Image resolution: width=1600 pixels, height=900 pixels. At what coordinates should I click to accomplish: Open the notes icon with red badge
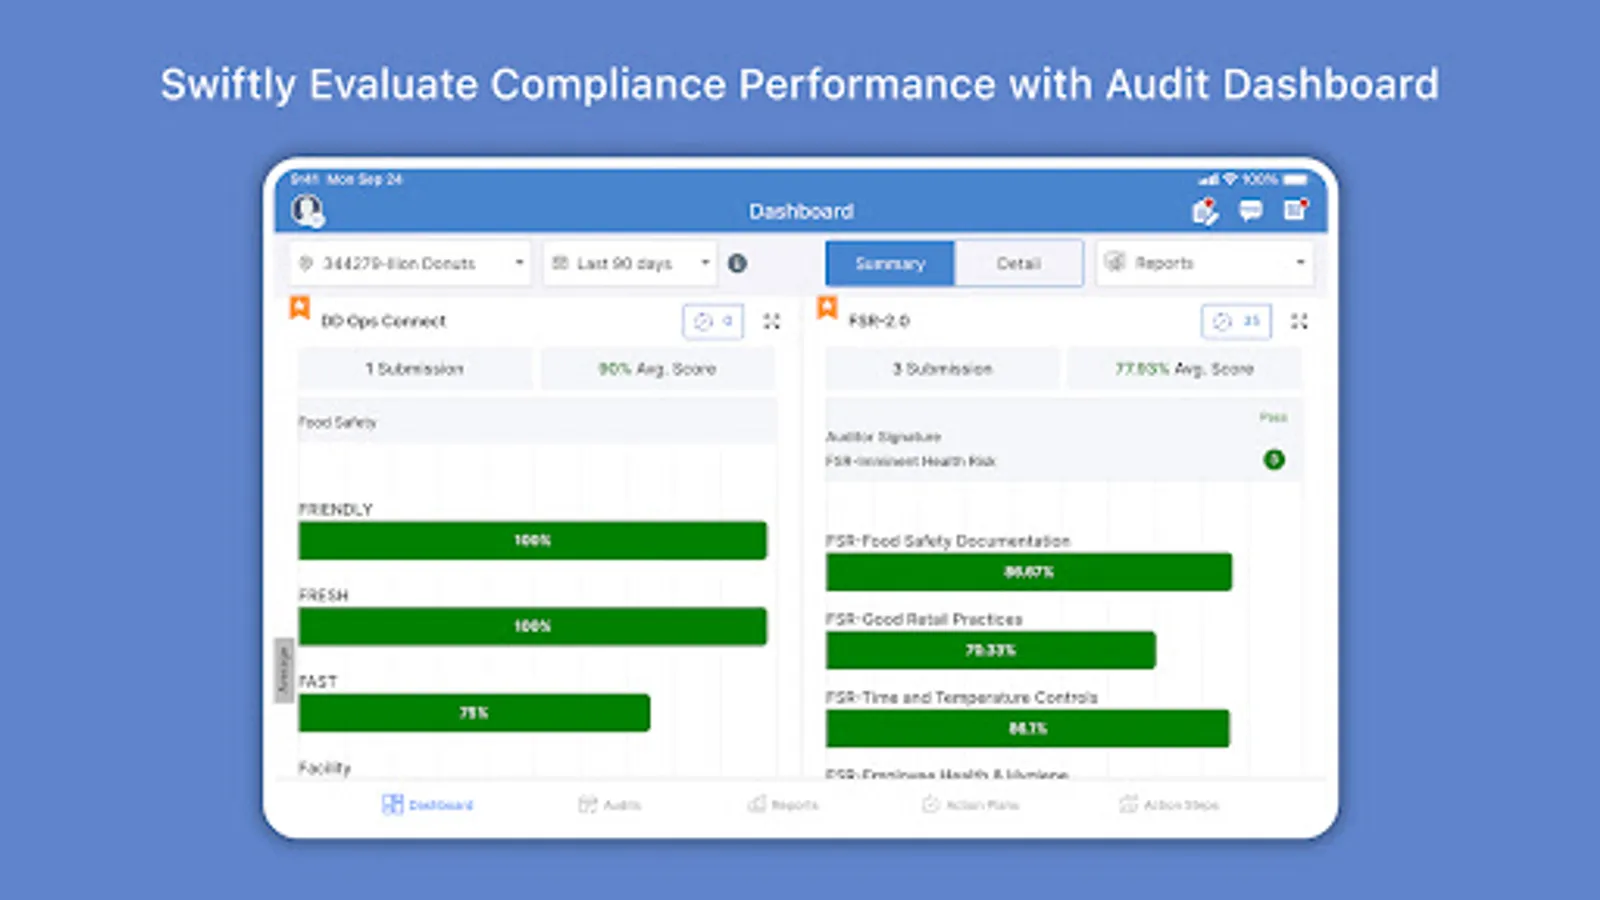[x=1296, y=210]
